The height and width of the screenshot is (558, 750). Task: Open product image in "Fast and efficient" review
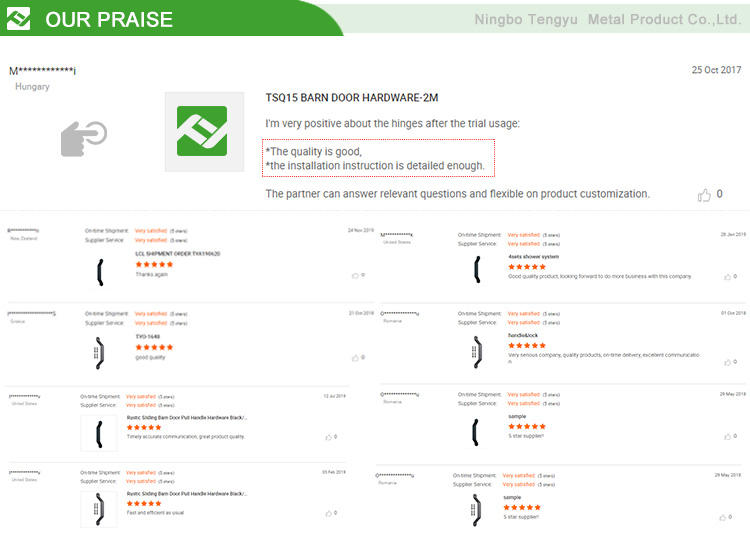[x=99, y=509]
